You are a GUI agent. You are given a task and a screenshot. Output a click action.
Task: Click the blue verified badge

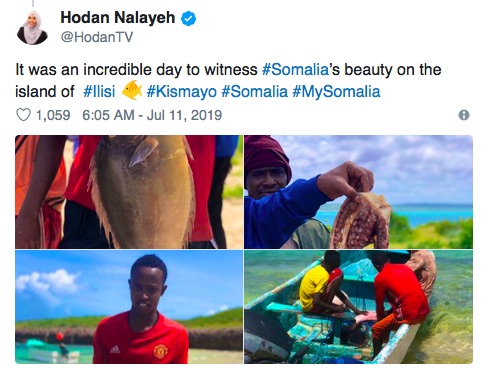tap(188, 18)
